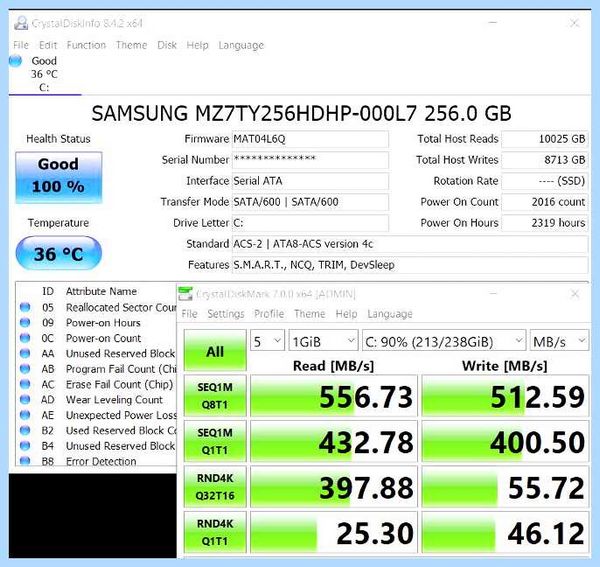Screen dimensions: 600x567
Task: Open Help menu in CrystalDiskMark
Action: [346, 314]
